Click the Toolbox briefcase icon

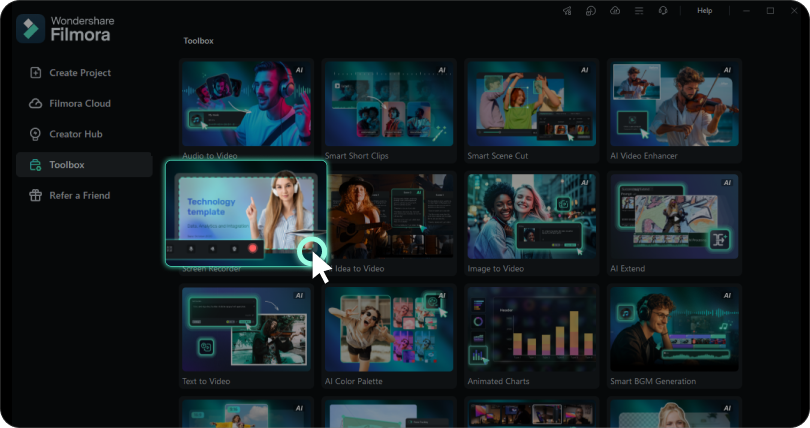pos(35,165)
